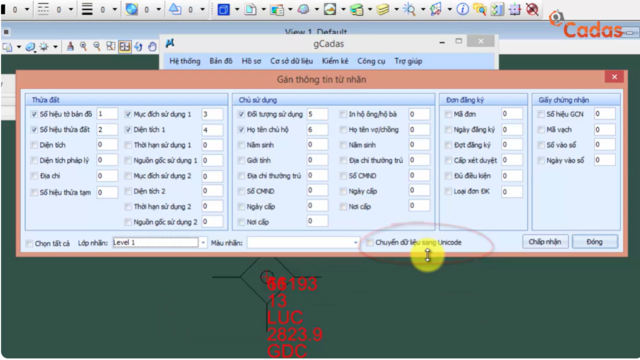Click the fit view icon
640x360 pixels.
point(125,47)
